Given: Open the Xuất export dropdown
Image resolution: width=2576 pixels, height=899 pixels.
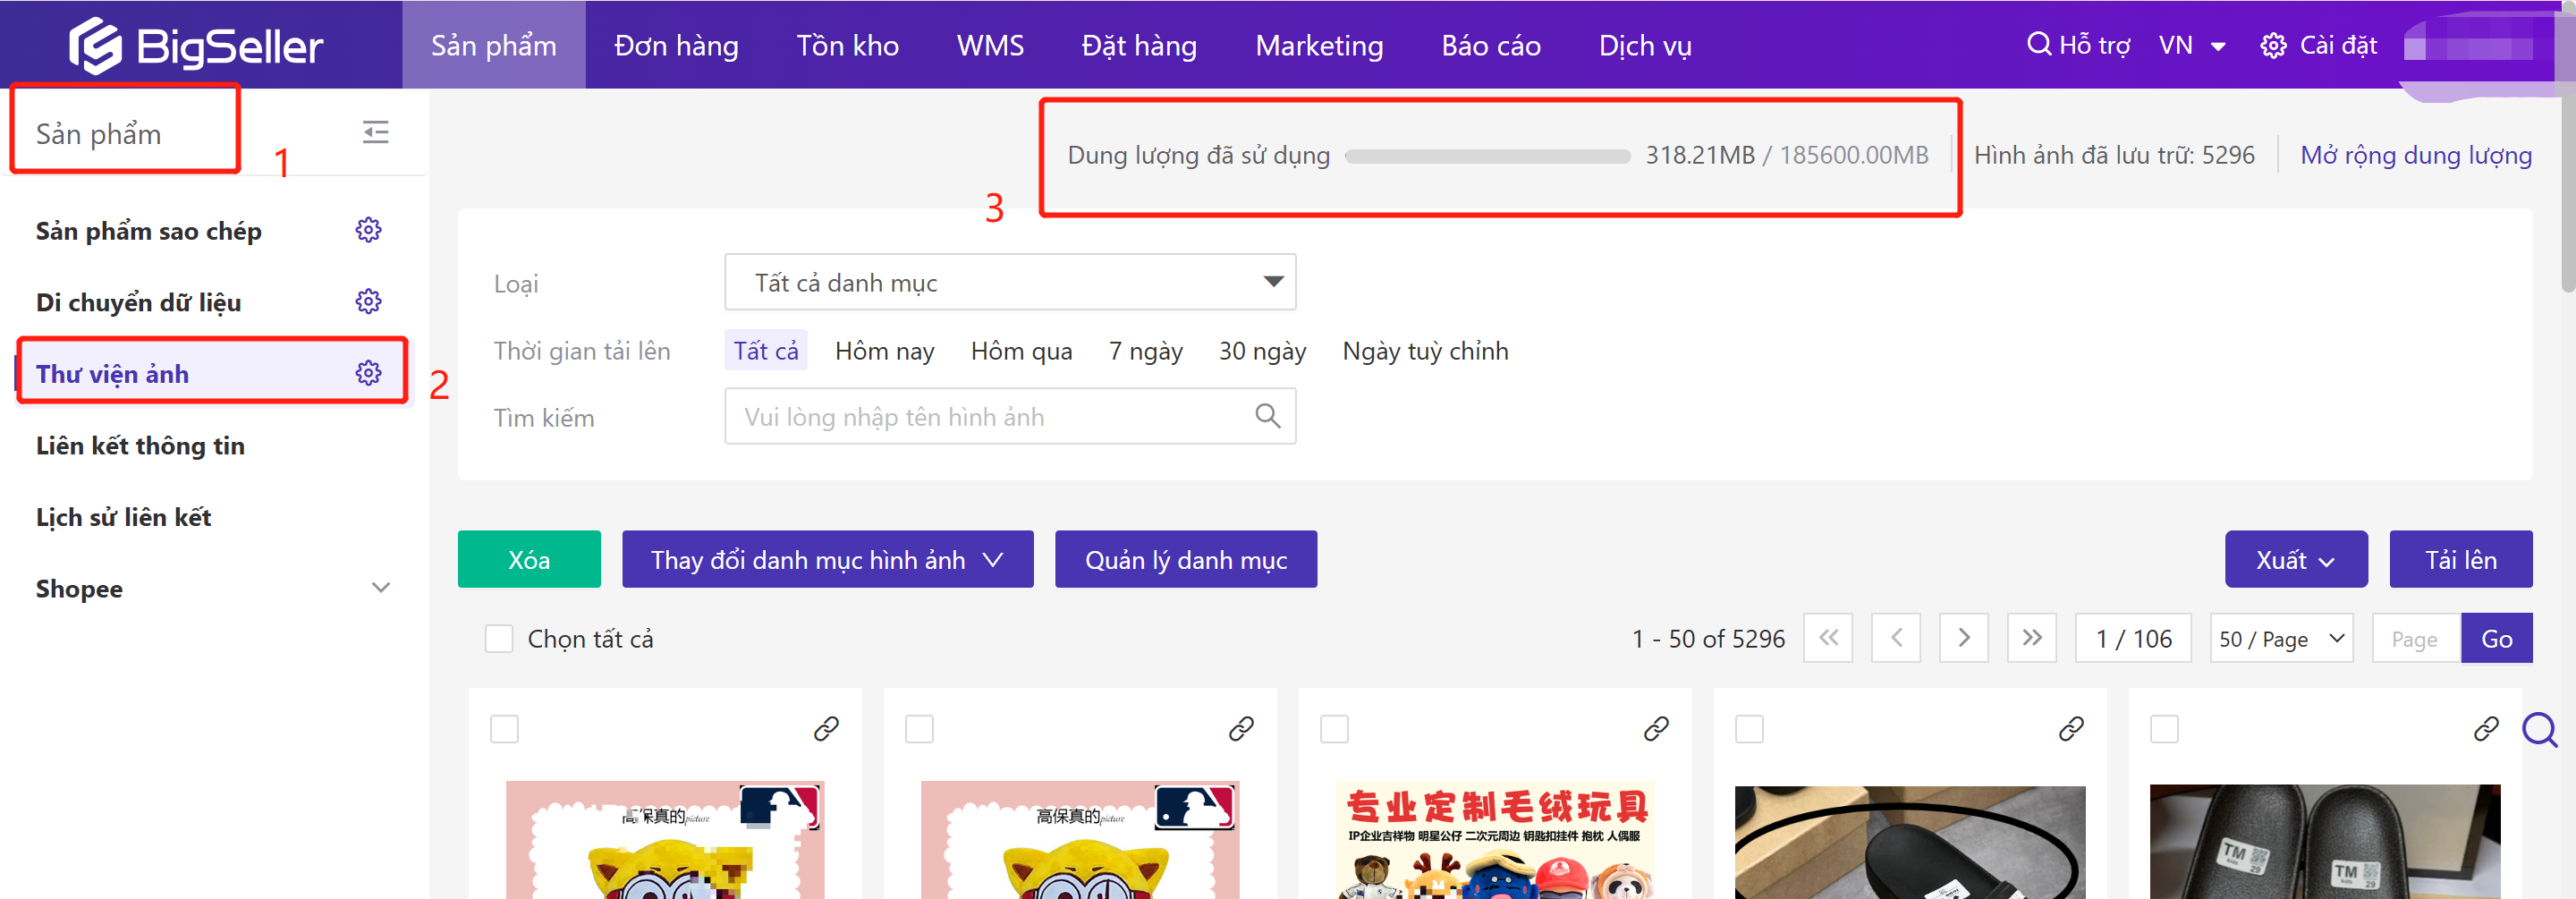Looking at the screenshot, I should pos(2296,559).
